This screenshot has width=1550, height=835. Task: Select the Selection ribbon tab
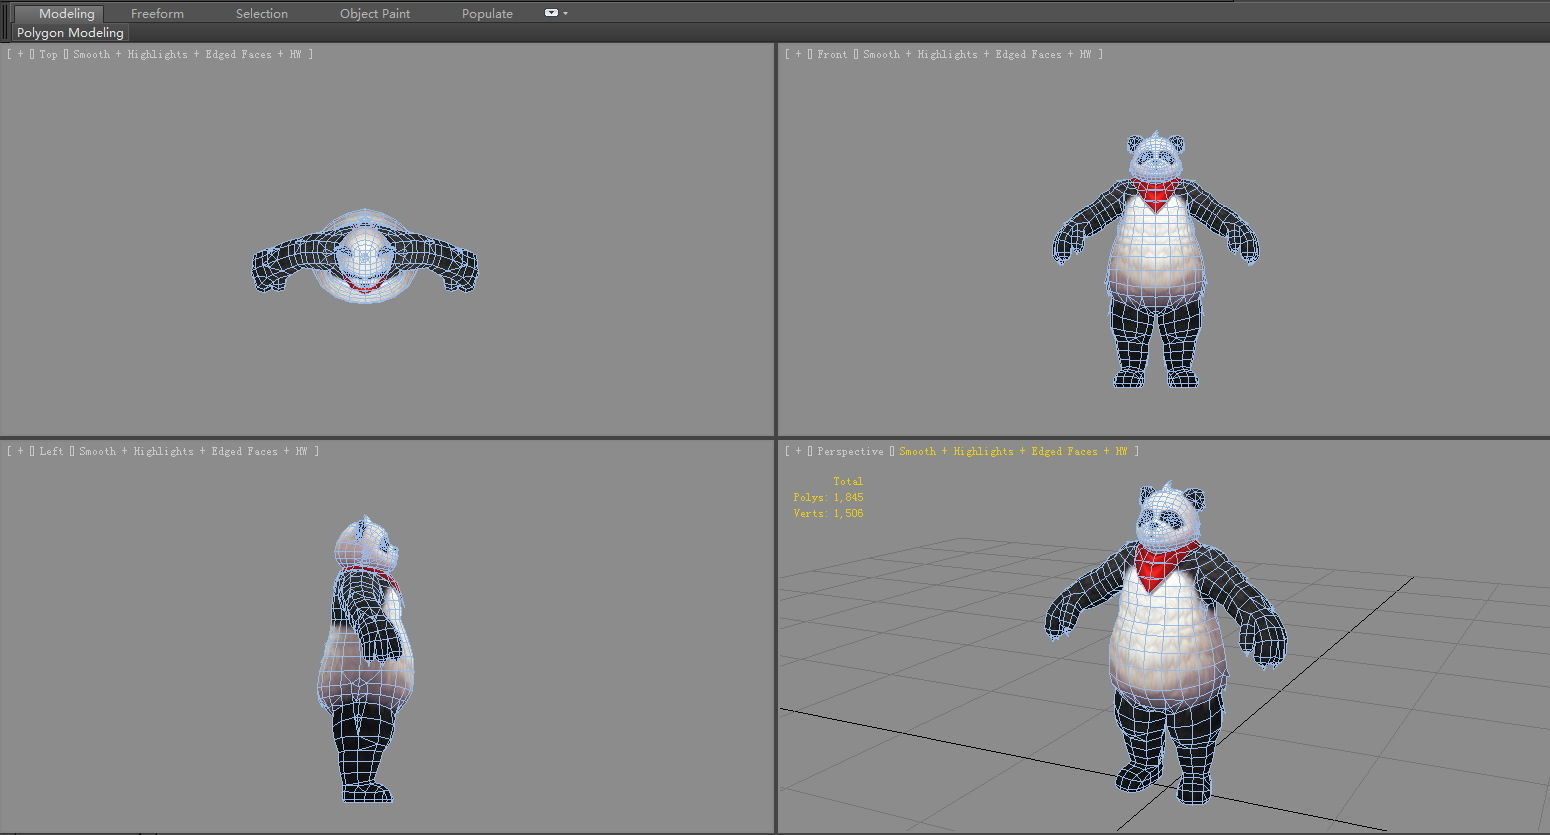pos(262,13)
